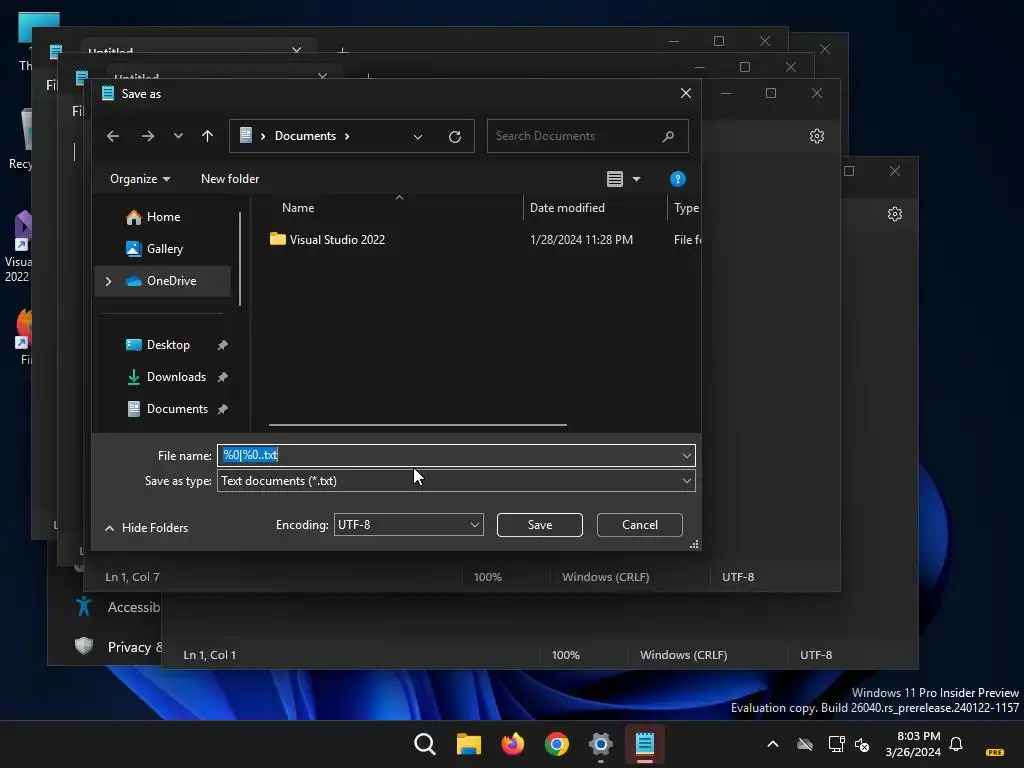Click the Save button
Screen dimensions: 1024x768
coord(539,525)
